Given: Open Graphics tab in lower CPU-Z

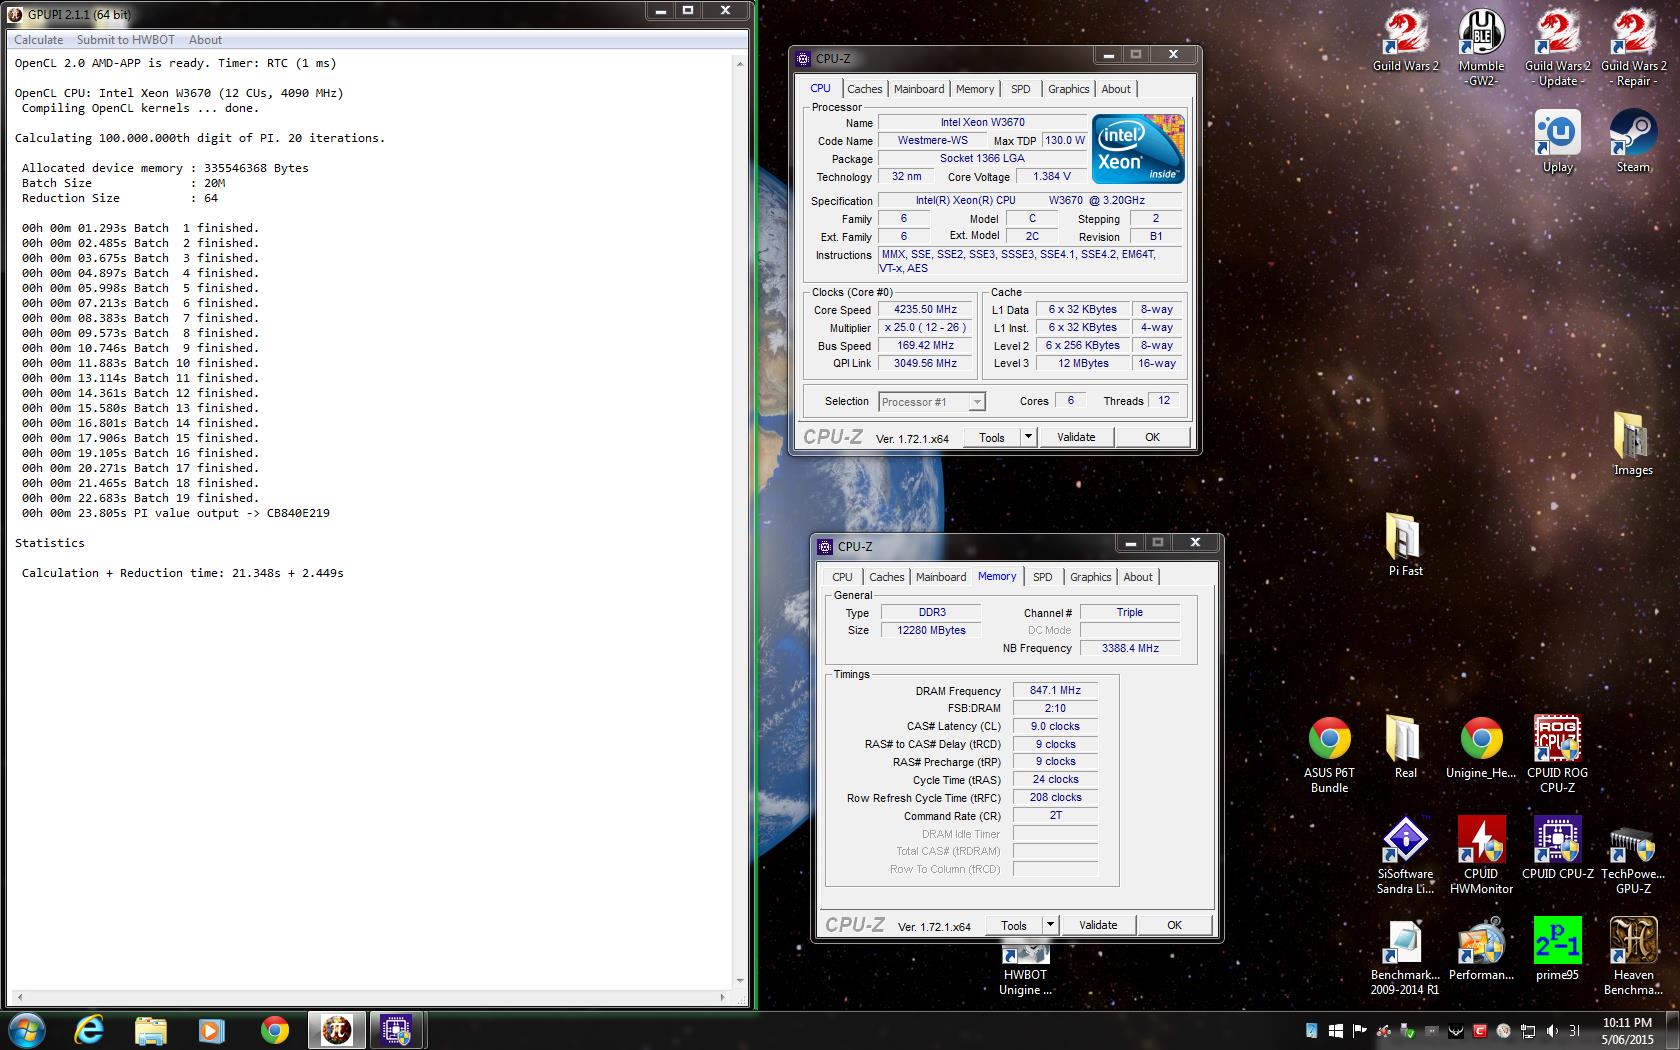Looking at the screenshot, I should 1090,577.
